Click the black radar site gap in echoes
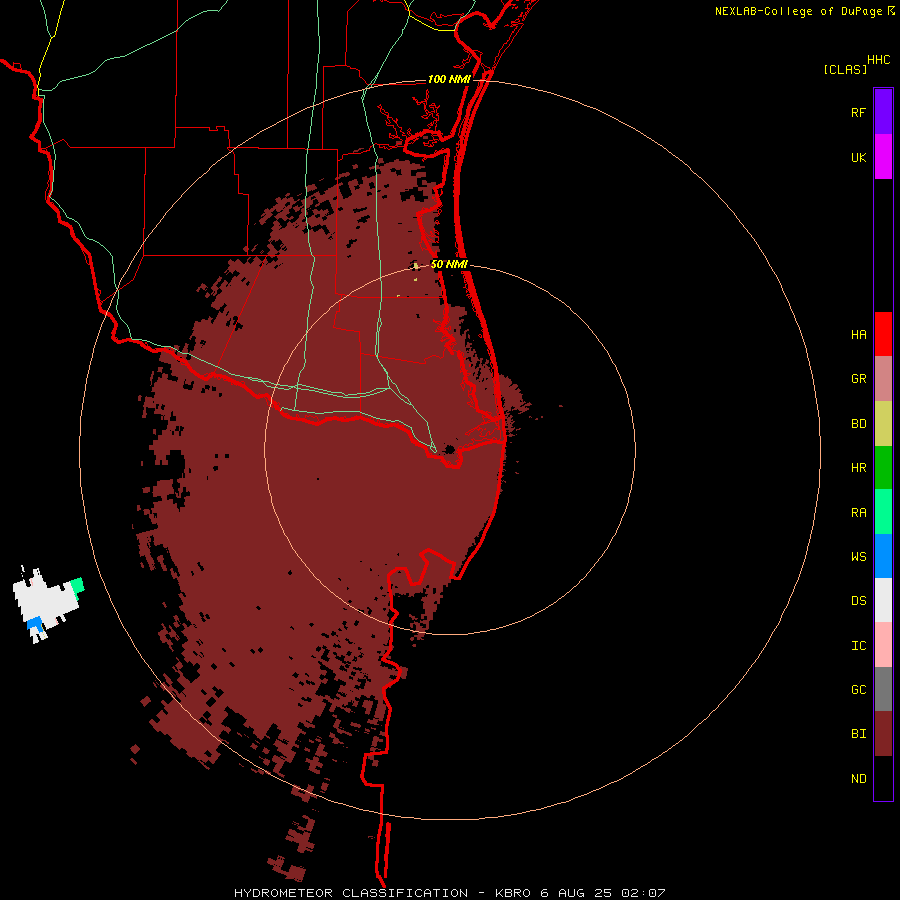Screen dimensions: 900x900 pyautogui.click(x=450, y=449)
